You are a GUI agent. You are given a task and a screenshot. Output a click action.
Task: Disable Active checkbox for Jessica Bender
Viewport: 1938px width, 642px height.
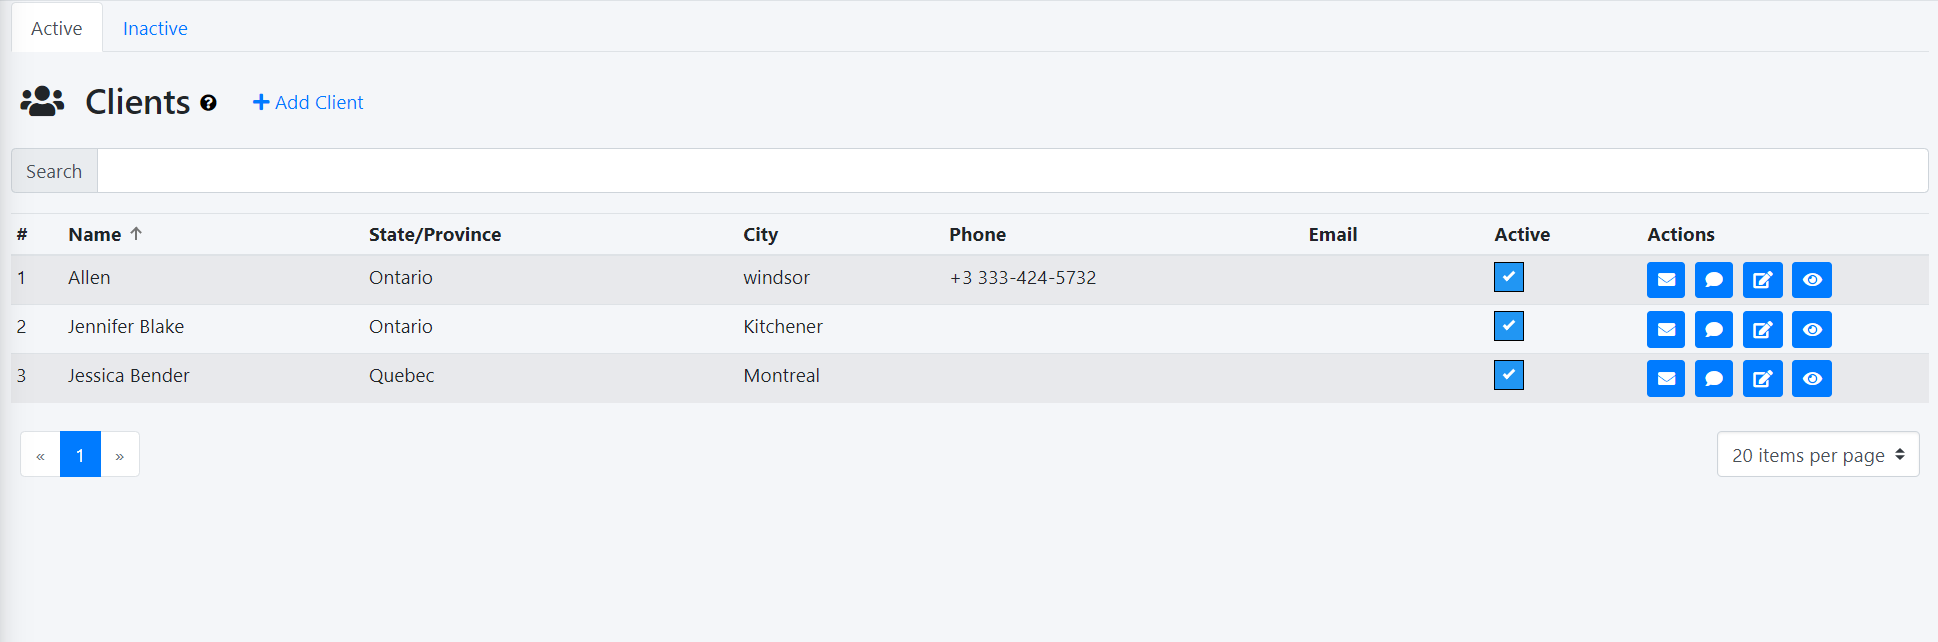click(1508, 375)
